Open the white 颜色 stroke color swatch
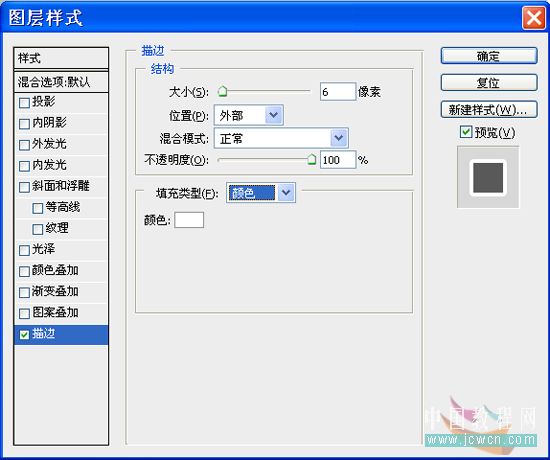The height and width of the screenshot is (460, 550). 189,220
